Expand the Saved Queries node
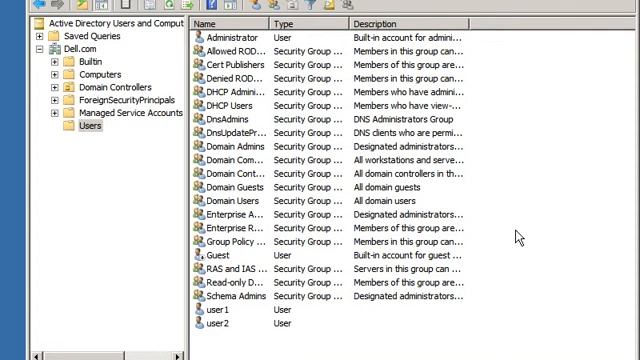 coord(40,36)
